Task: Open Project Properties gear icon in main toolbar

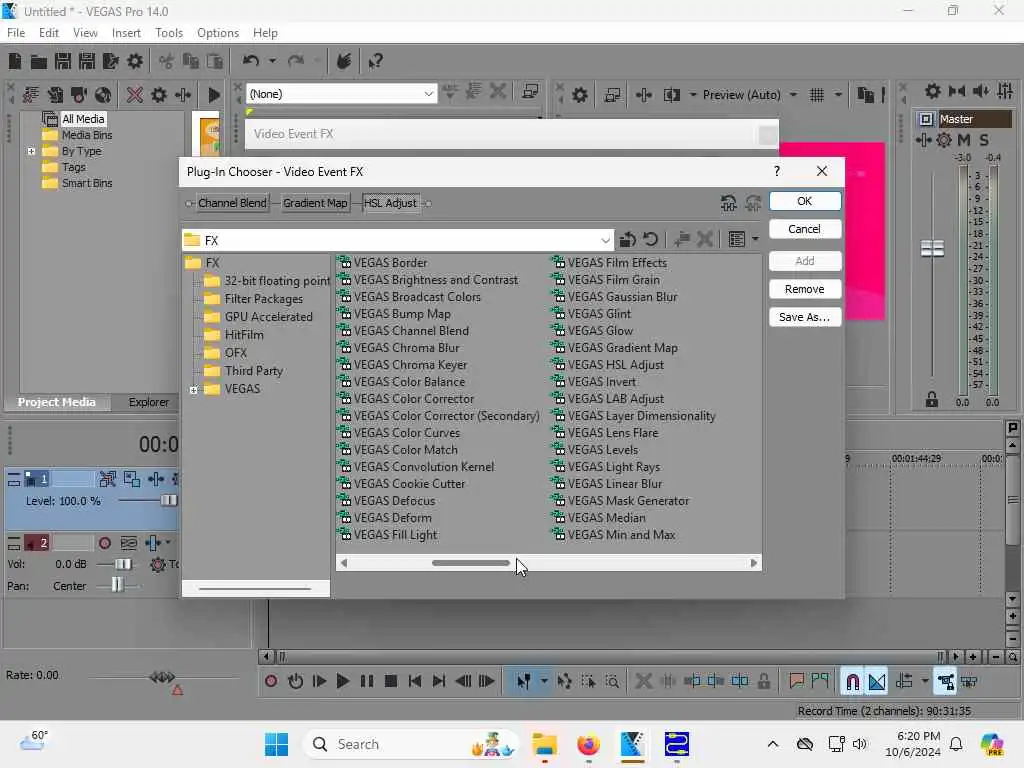Action: pyautogui.click(x=135, y=61)
